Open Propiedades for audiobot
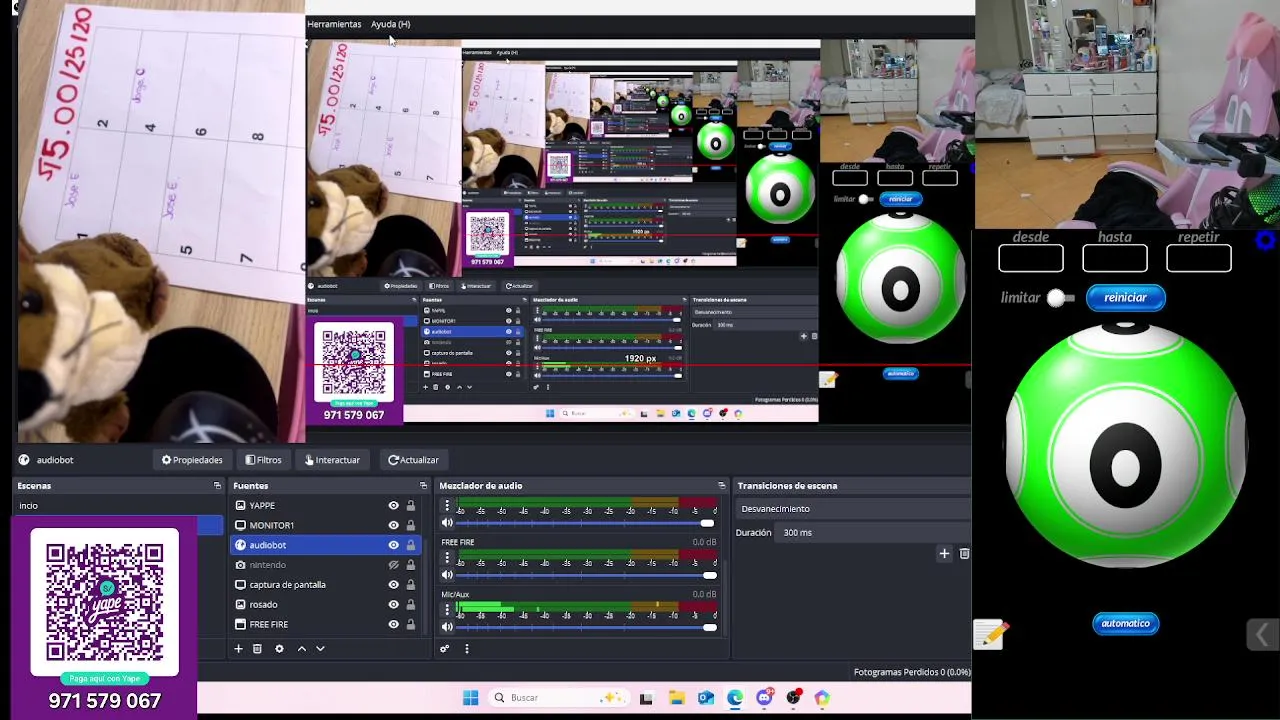Viewport: 1280px width, 720px height. click(x=192, y=460)
